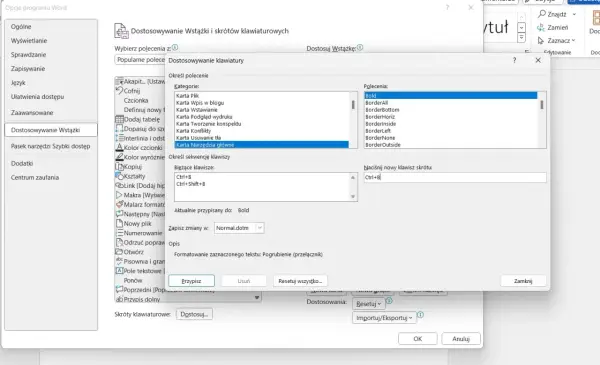Pick the Kolor czcionki icon
This screenshot has height=365, width=600.
pos(119,147)
